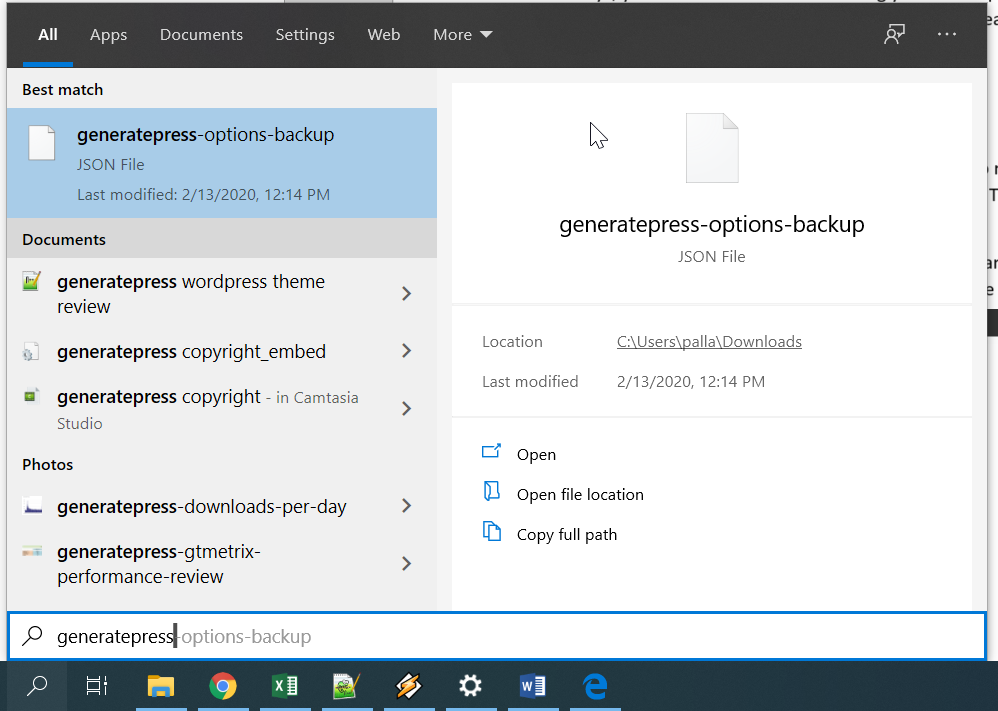Expand arrow for generatepress wordpress theme review
The width and height of the screenshot is (998, 711).
point(407,293)
